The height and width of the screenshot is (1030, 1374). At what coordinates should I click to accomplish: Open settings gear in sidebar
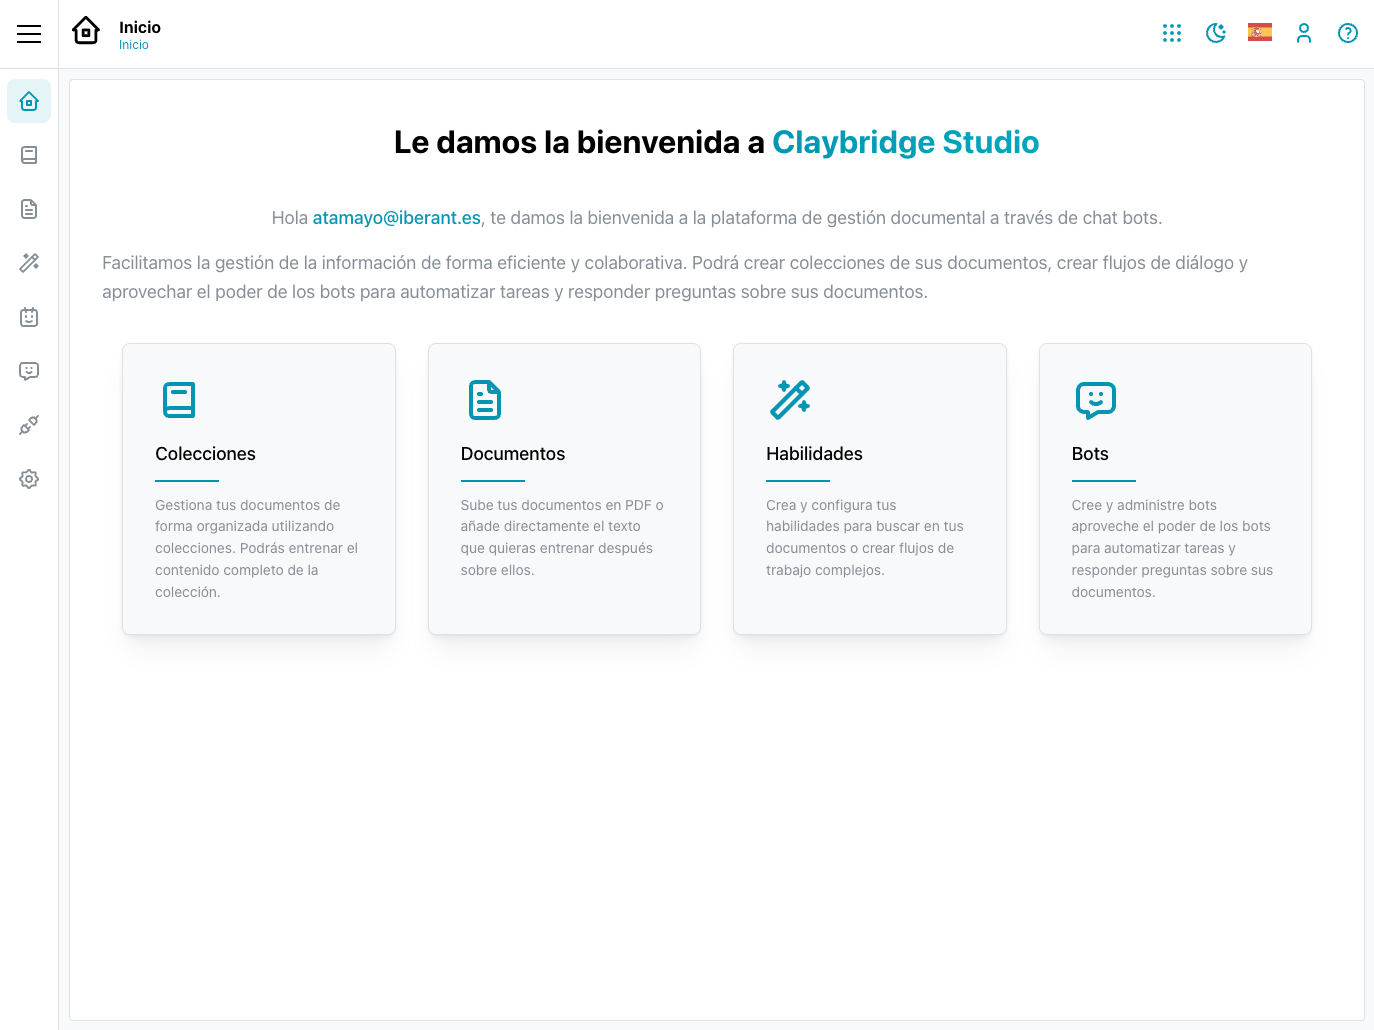(29, 479)
